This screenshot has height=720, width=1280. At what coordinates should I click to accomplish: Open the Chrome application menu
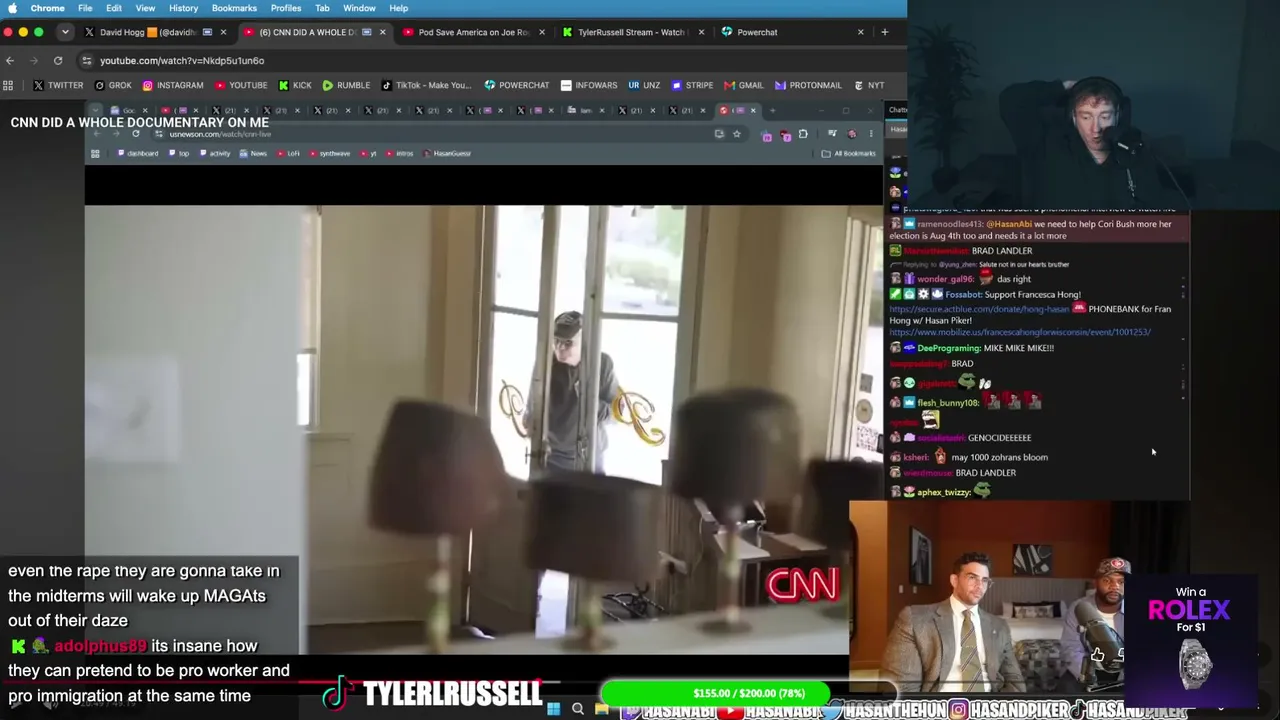point(47,8)
